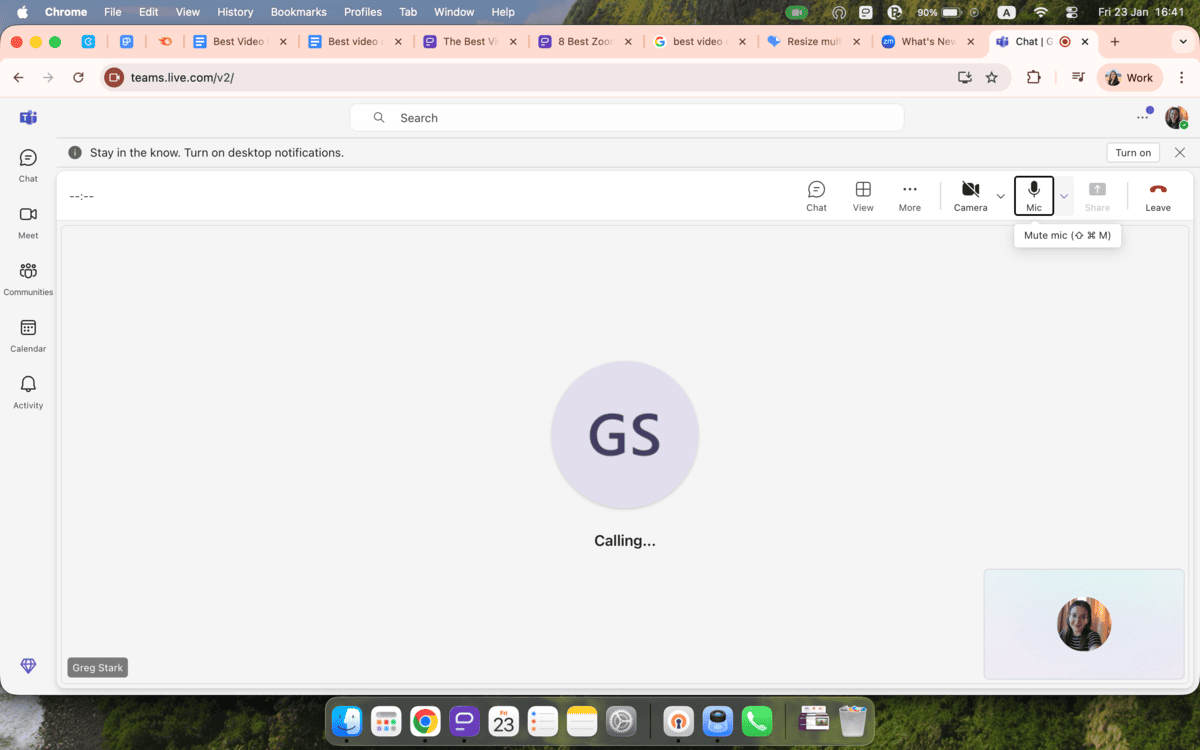Open the in-call Chat panel
This screenshot has height=750, width=1200.
pos(816,195)
